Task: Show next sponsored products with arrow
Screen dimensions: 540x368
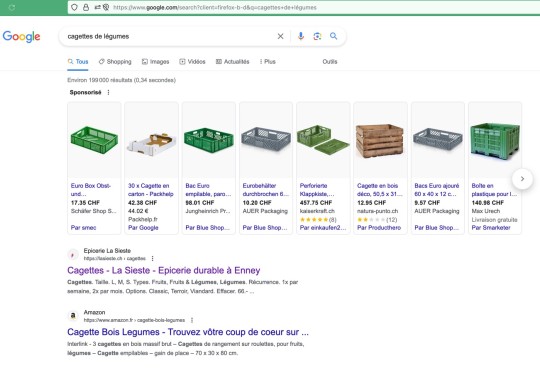Action: [x=522, y=179]
